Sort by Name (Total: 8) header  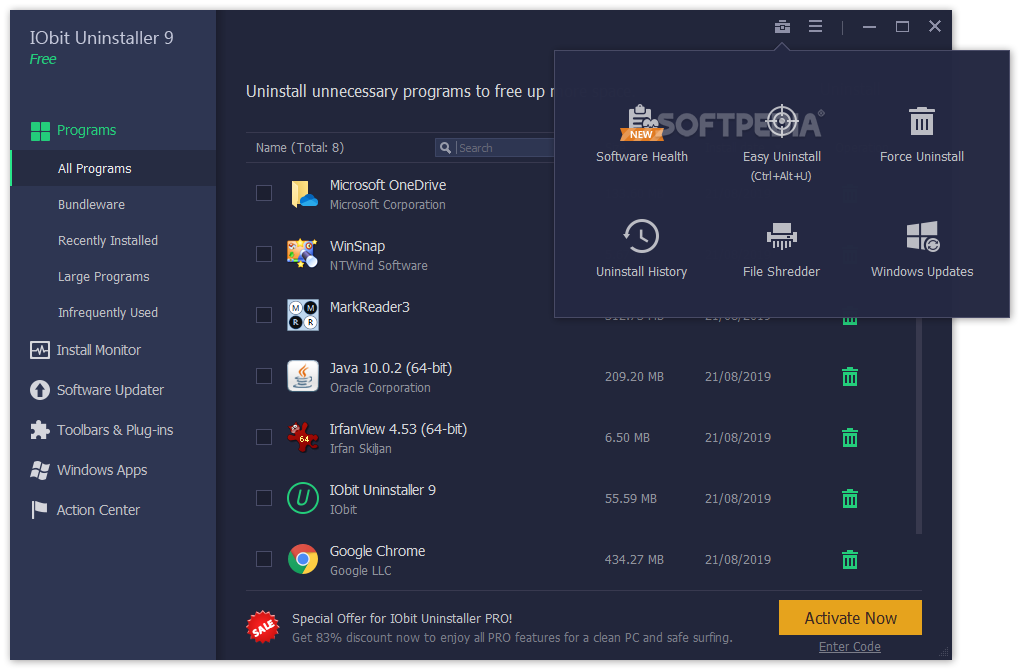click(299, 148)
